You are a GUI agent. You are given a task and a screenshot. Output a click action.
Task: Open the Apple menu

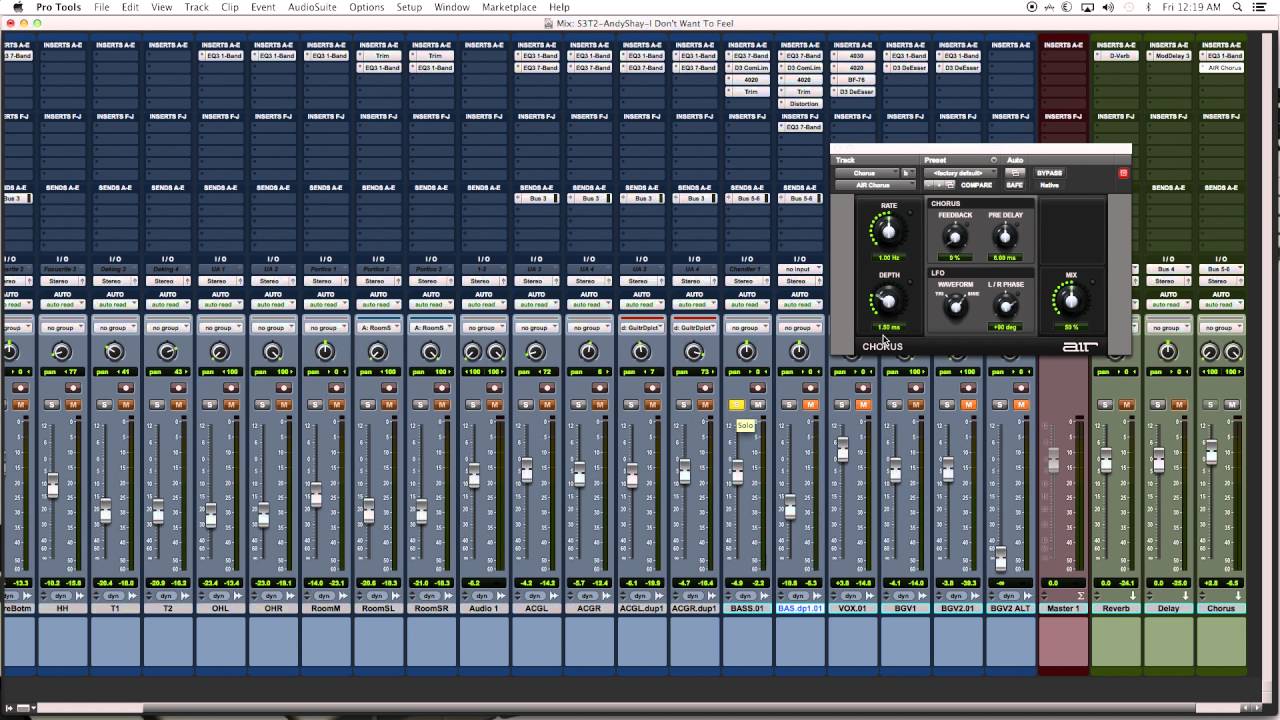click(17, 7)
